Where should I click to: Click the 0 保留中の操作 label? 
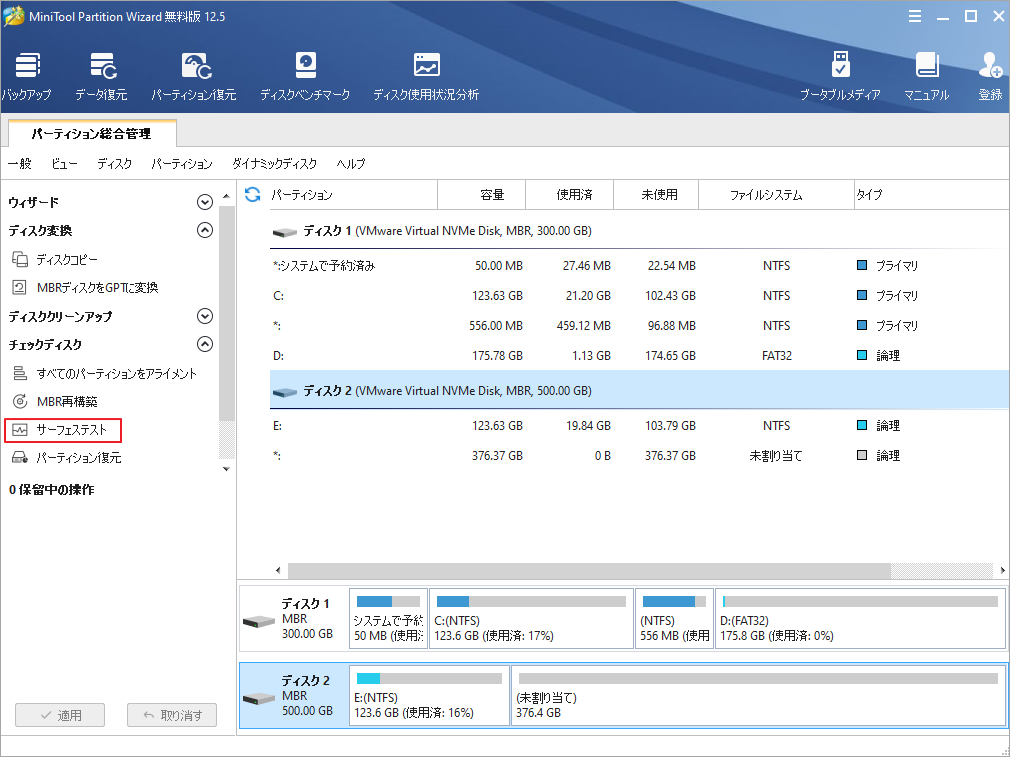(52, 490)
